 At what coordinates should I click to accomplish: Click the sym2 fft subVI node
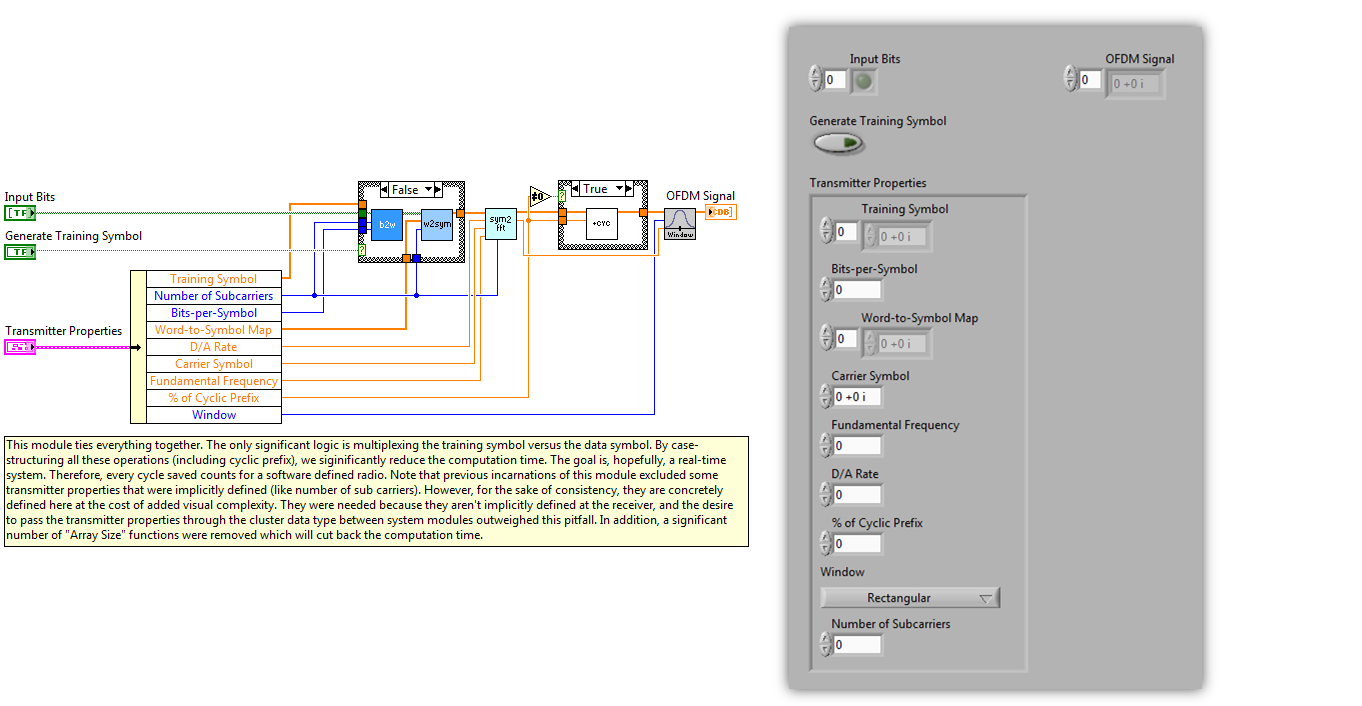pos(501,224)
